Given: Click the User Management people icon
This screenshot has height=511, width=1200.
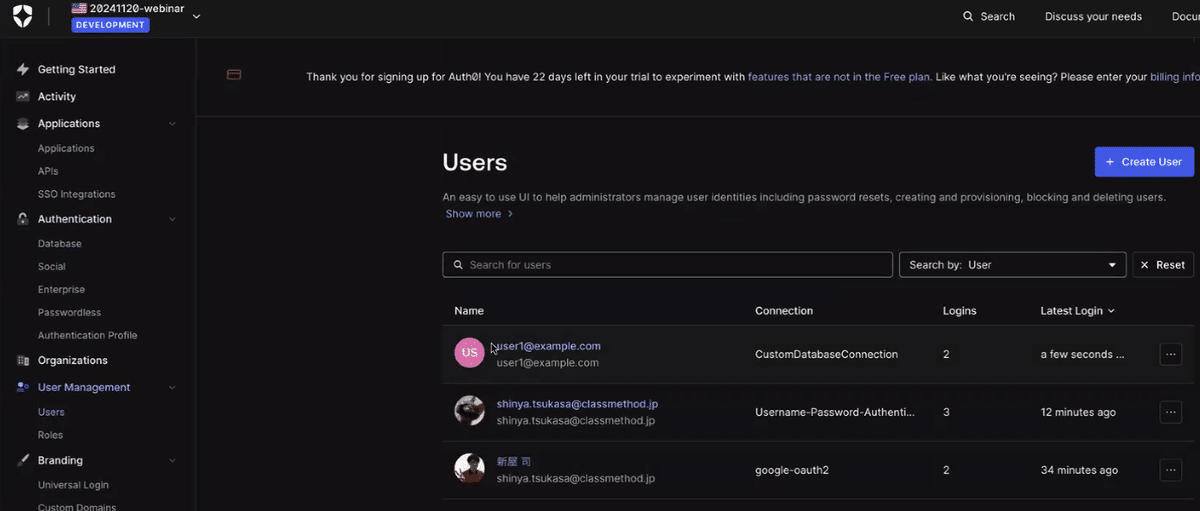Looking at the screenshot, I should coord(22,387).
